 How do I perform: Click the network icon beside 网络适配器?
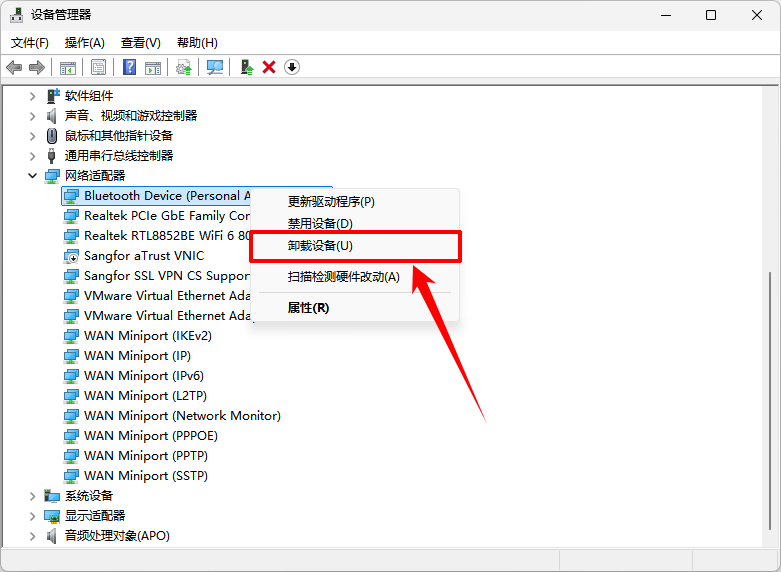click(x=52, y=176)
